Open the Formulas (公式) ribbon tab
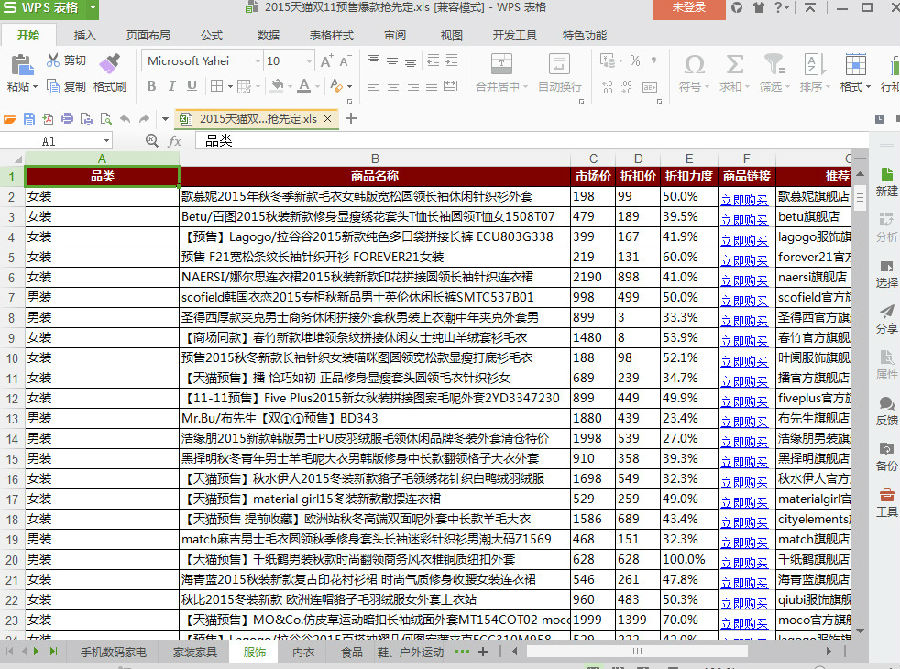 pos(212,35)
